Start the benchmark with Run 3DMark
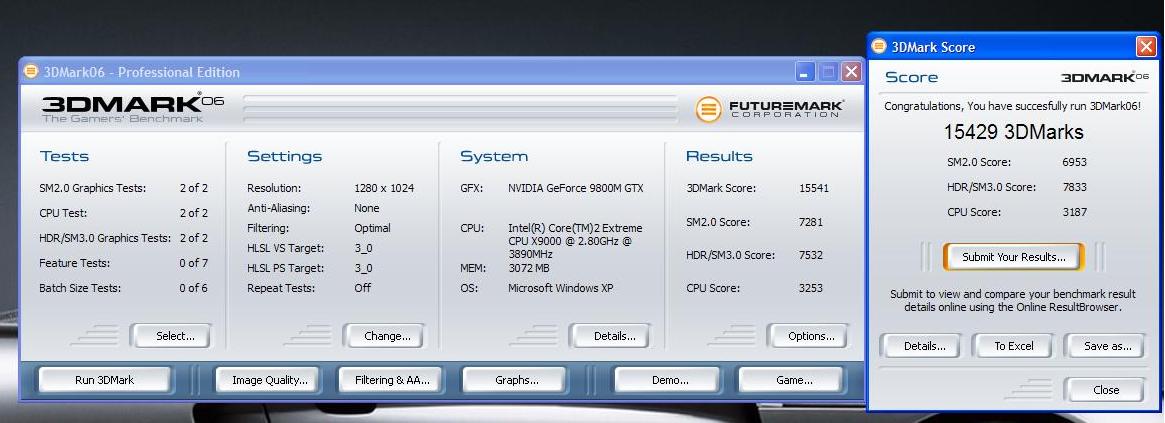This screenshot has width=1165, height=423. coord(104,380)
